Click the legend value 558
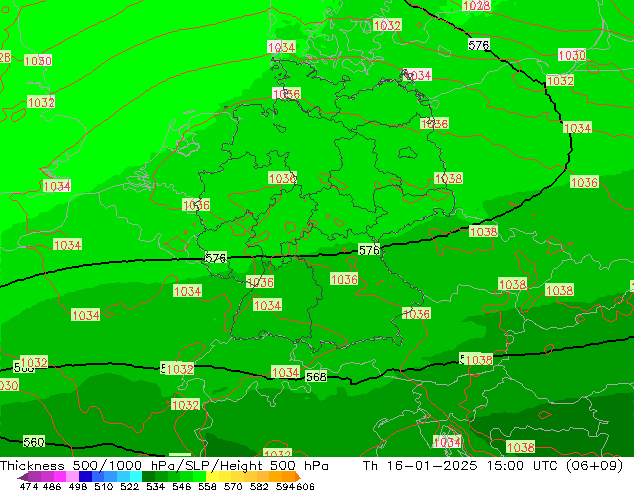The height and width of the screenshot is (490, 634). (207, 486)
